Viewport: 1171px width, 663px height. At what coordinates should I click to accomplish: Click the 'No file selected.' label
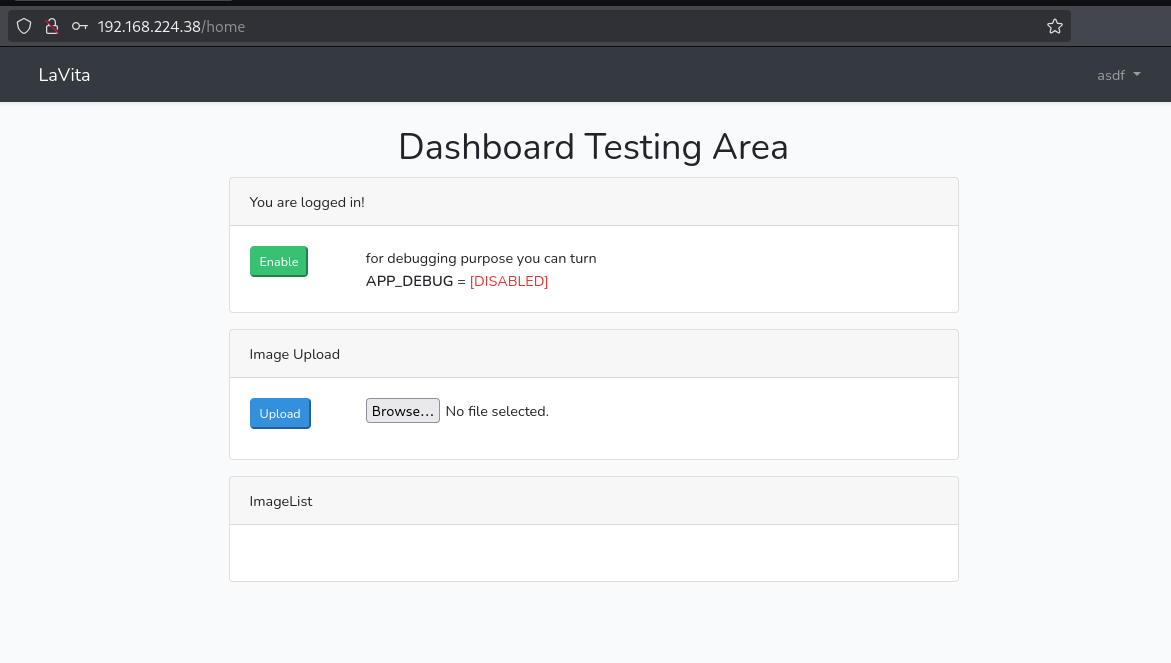click(x=497, y=411)
